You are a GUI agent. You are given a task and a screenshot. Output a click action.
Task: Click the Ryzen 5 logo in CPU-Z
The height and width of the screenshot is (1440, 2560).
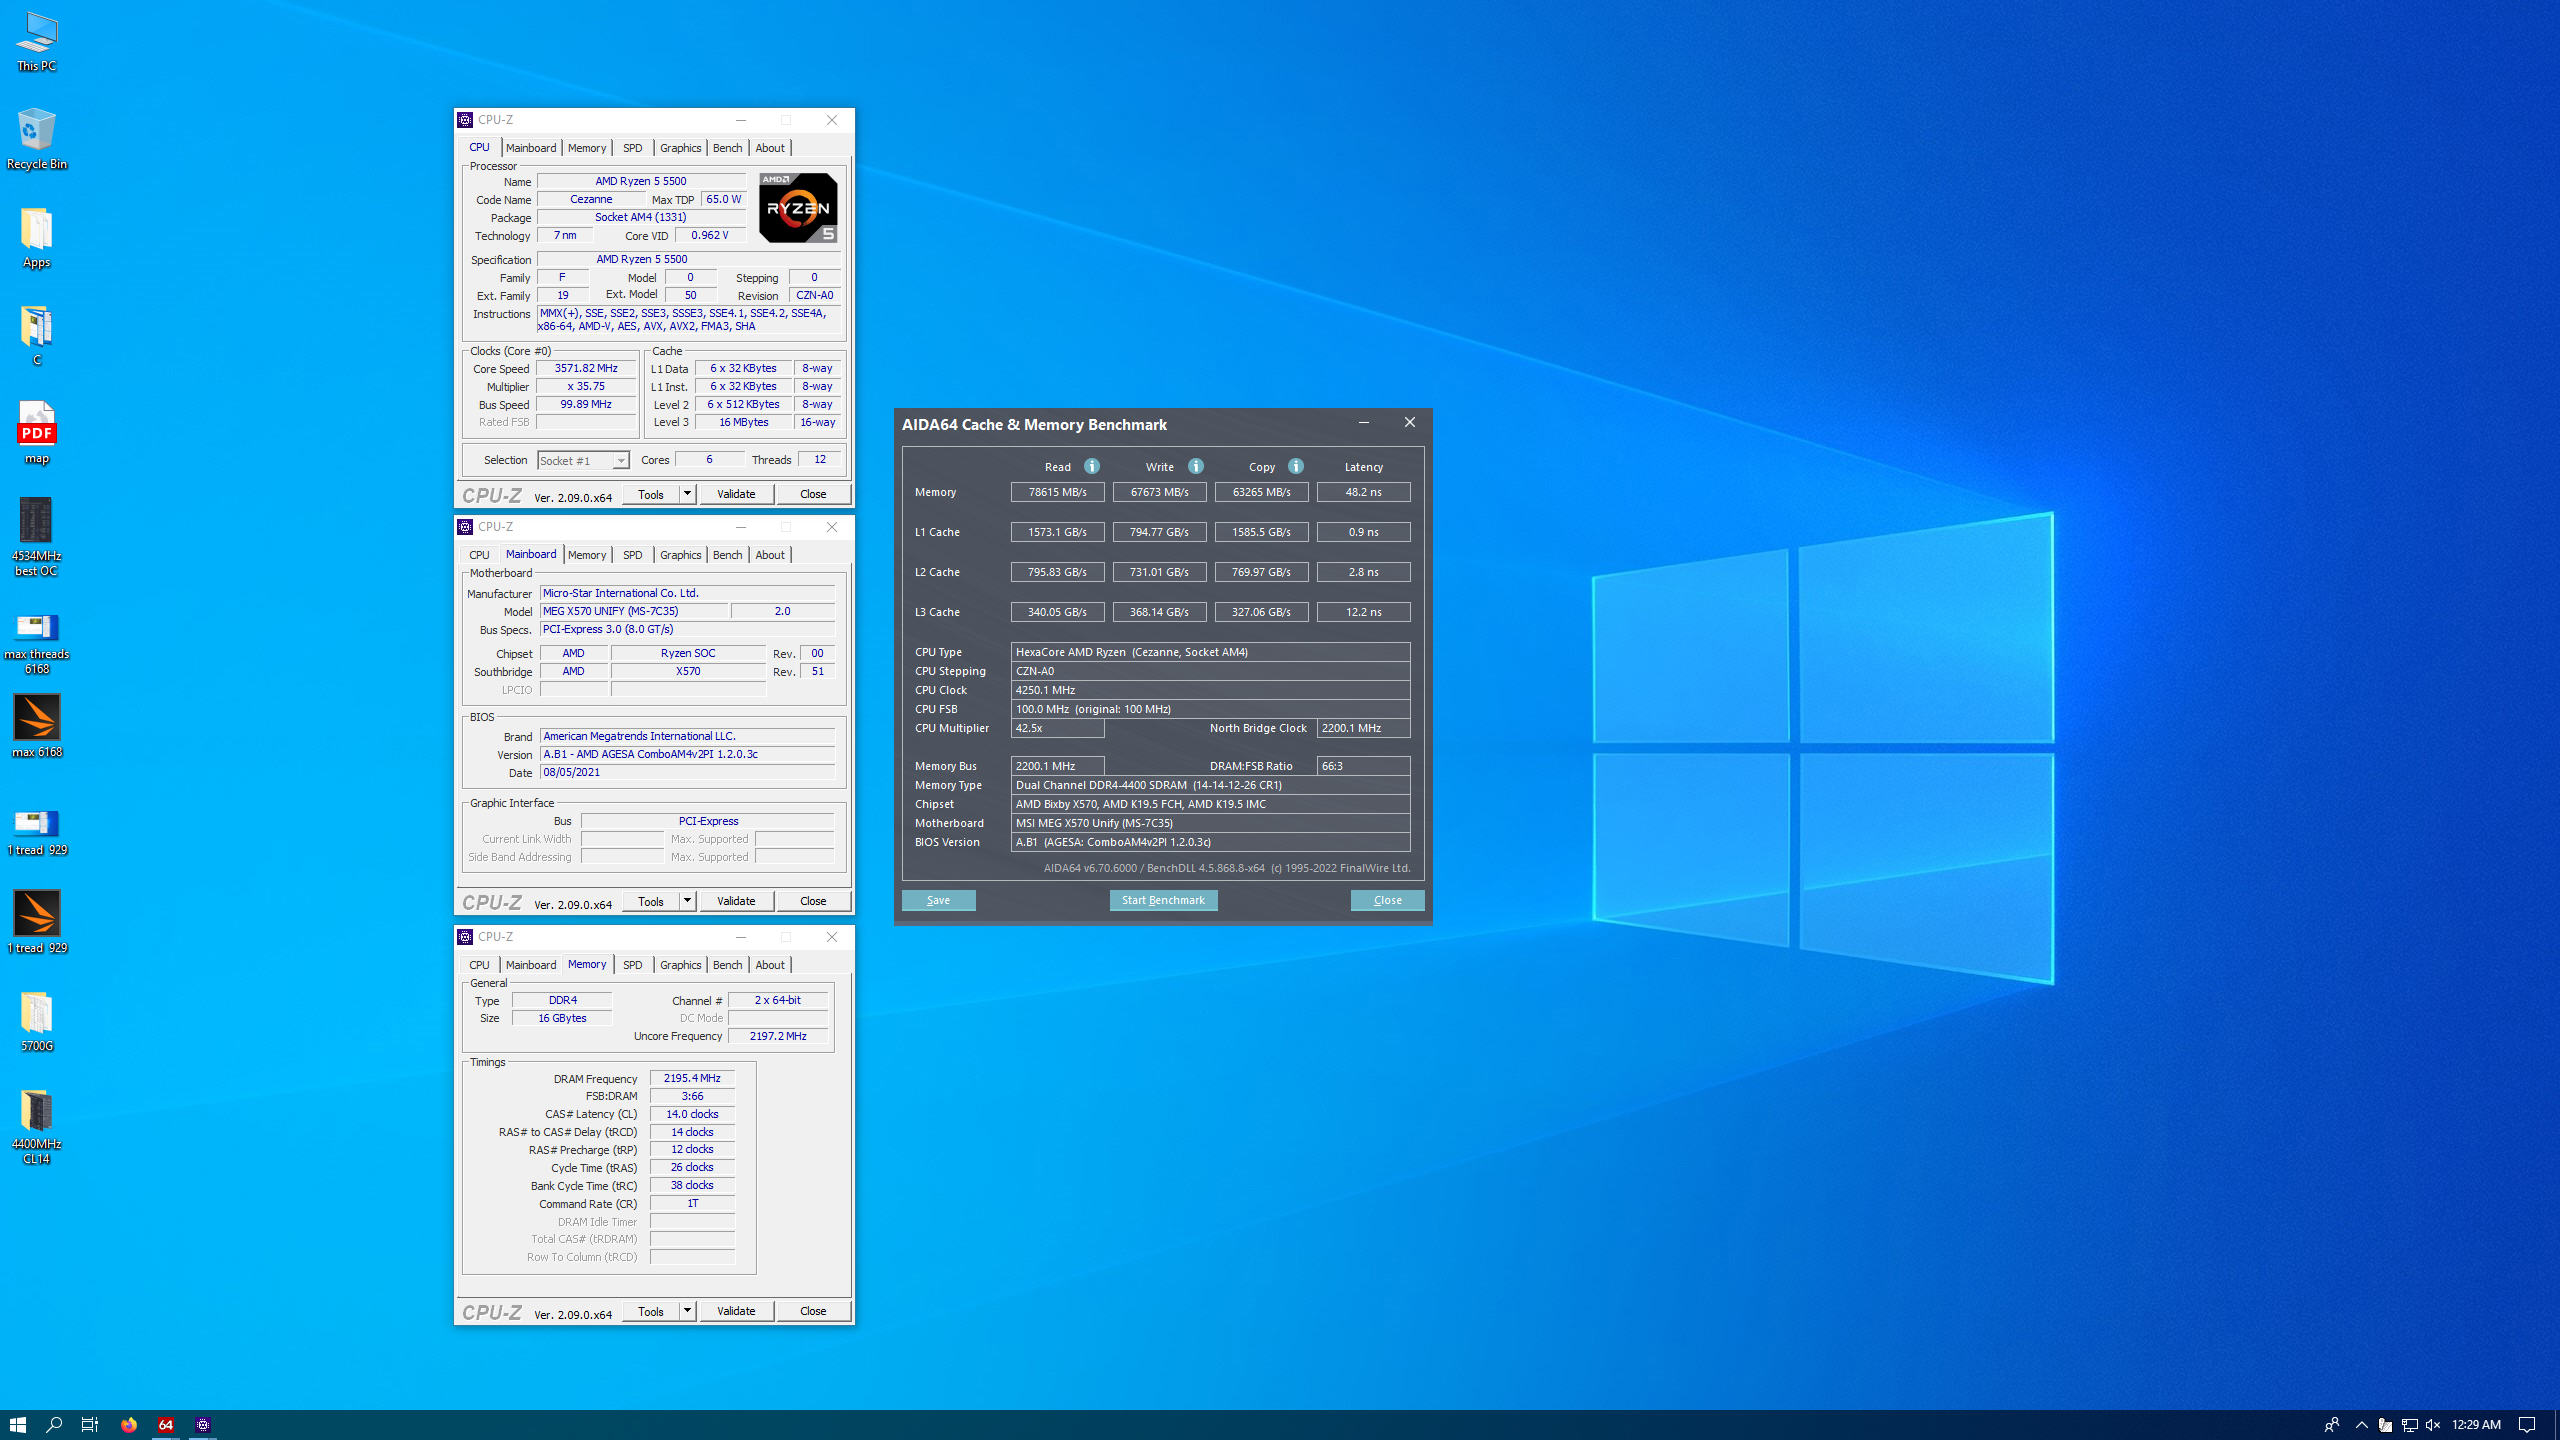pyautogui.click(x=798, y=208)
